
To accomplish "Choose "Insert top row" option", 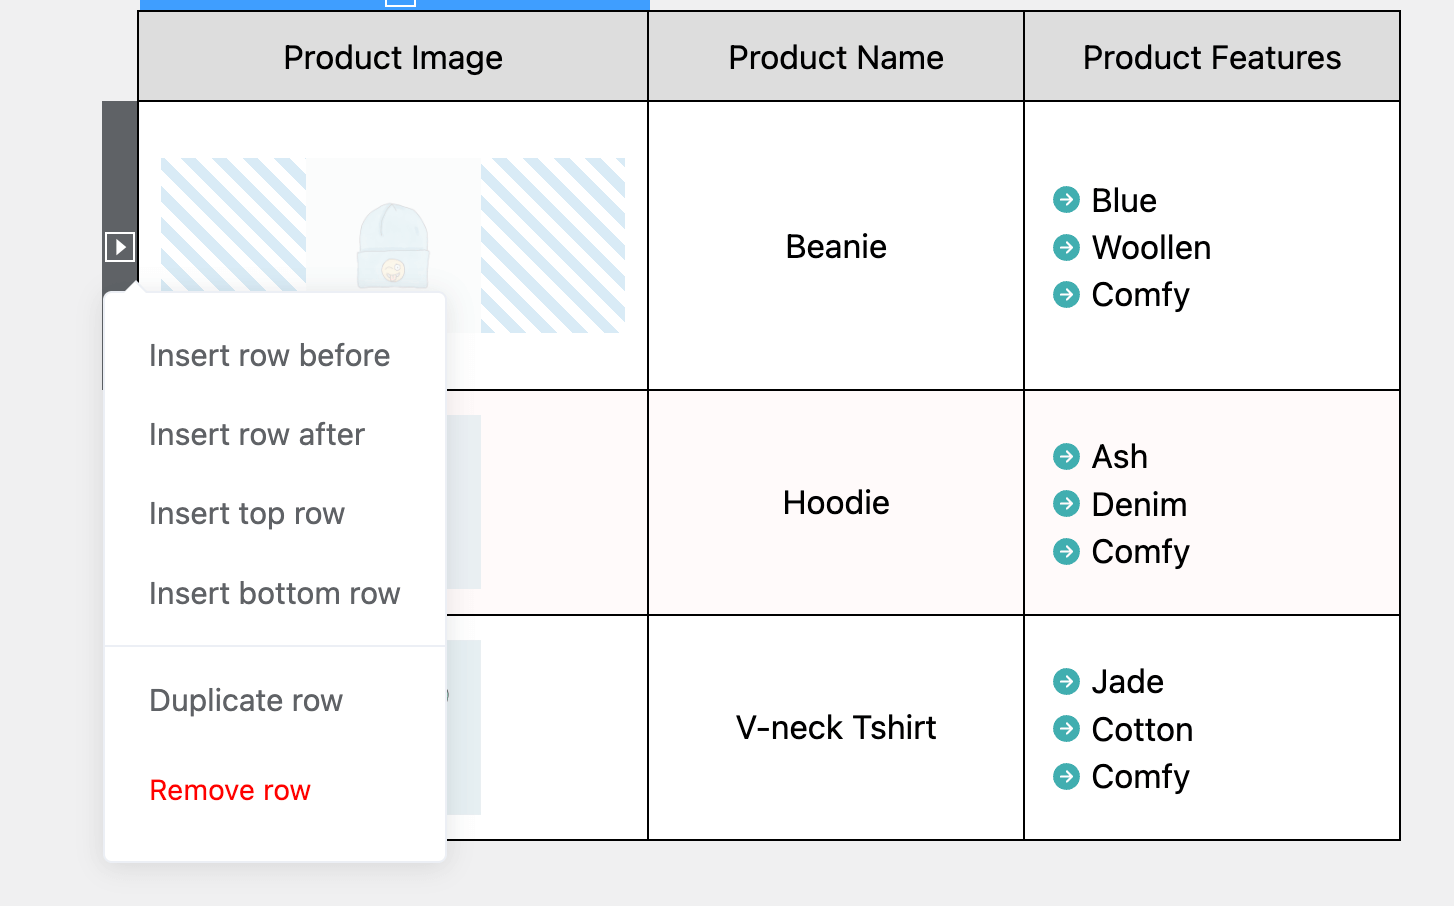I will (248, 513).
